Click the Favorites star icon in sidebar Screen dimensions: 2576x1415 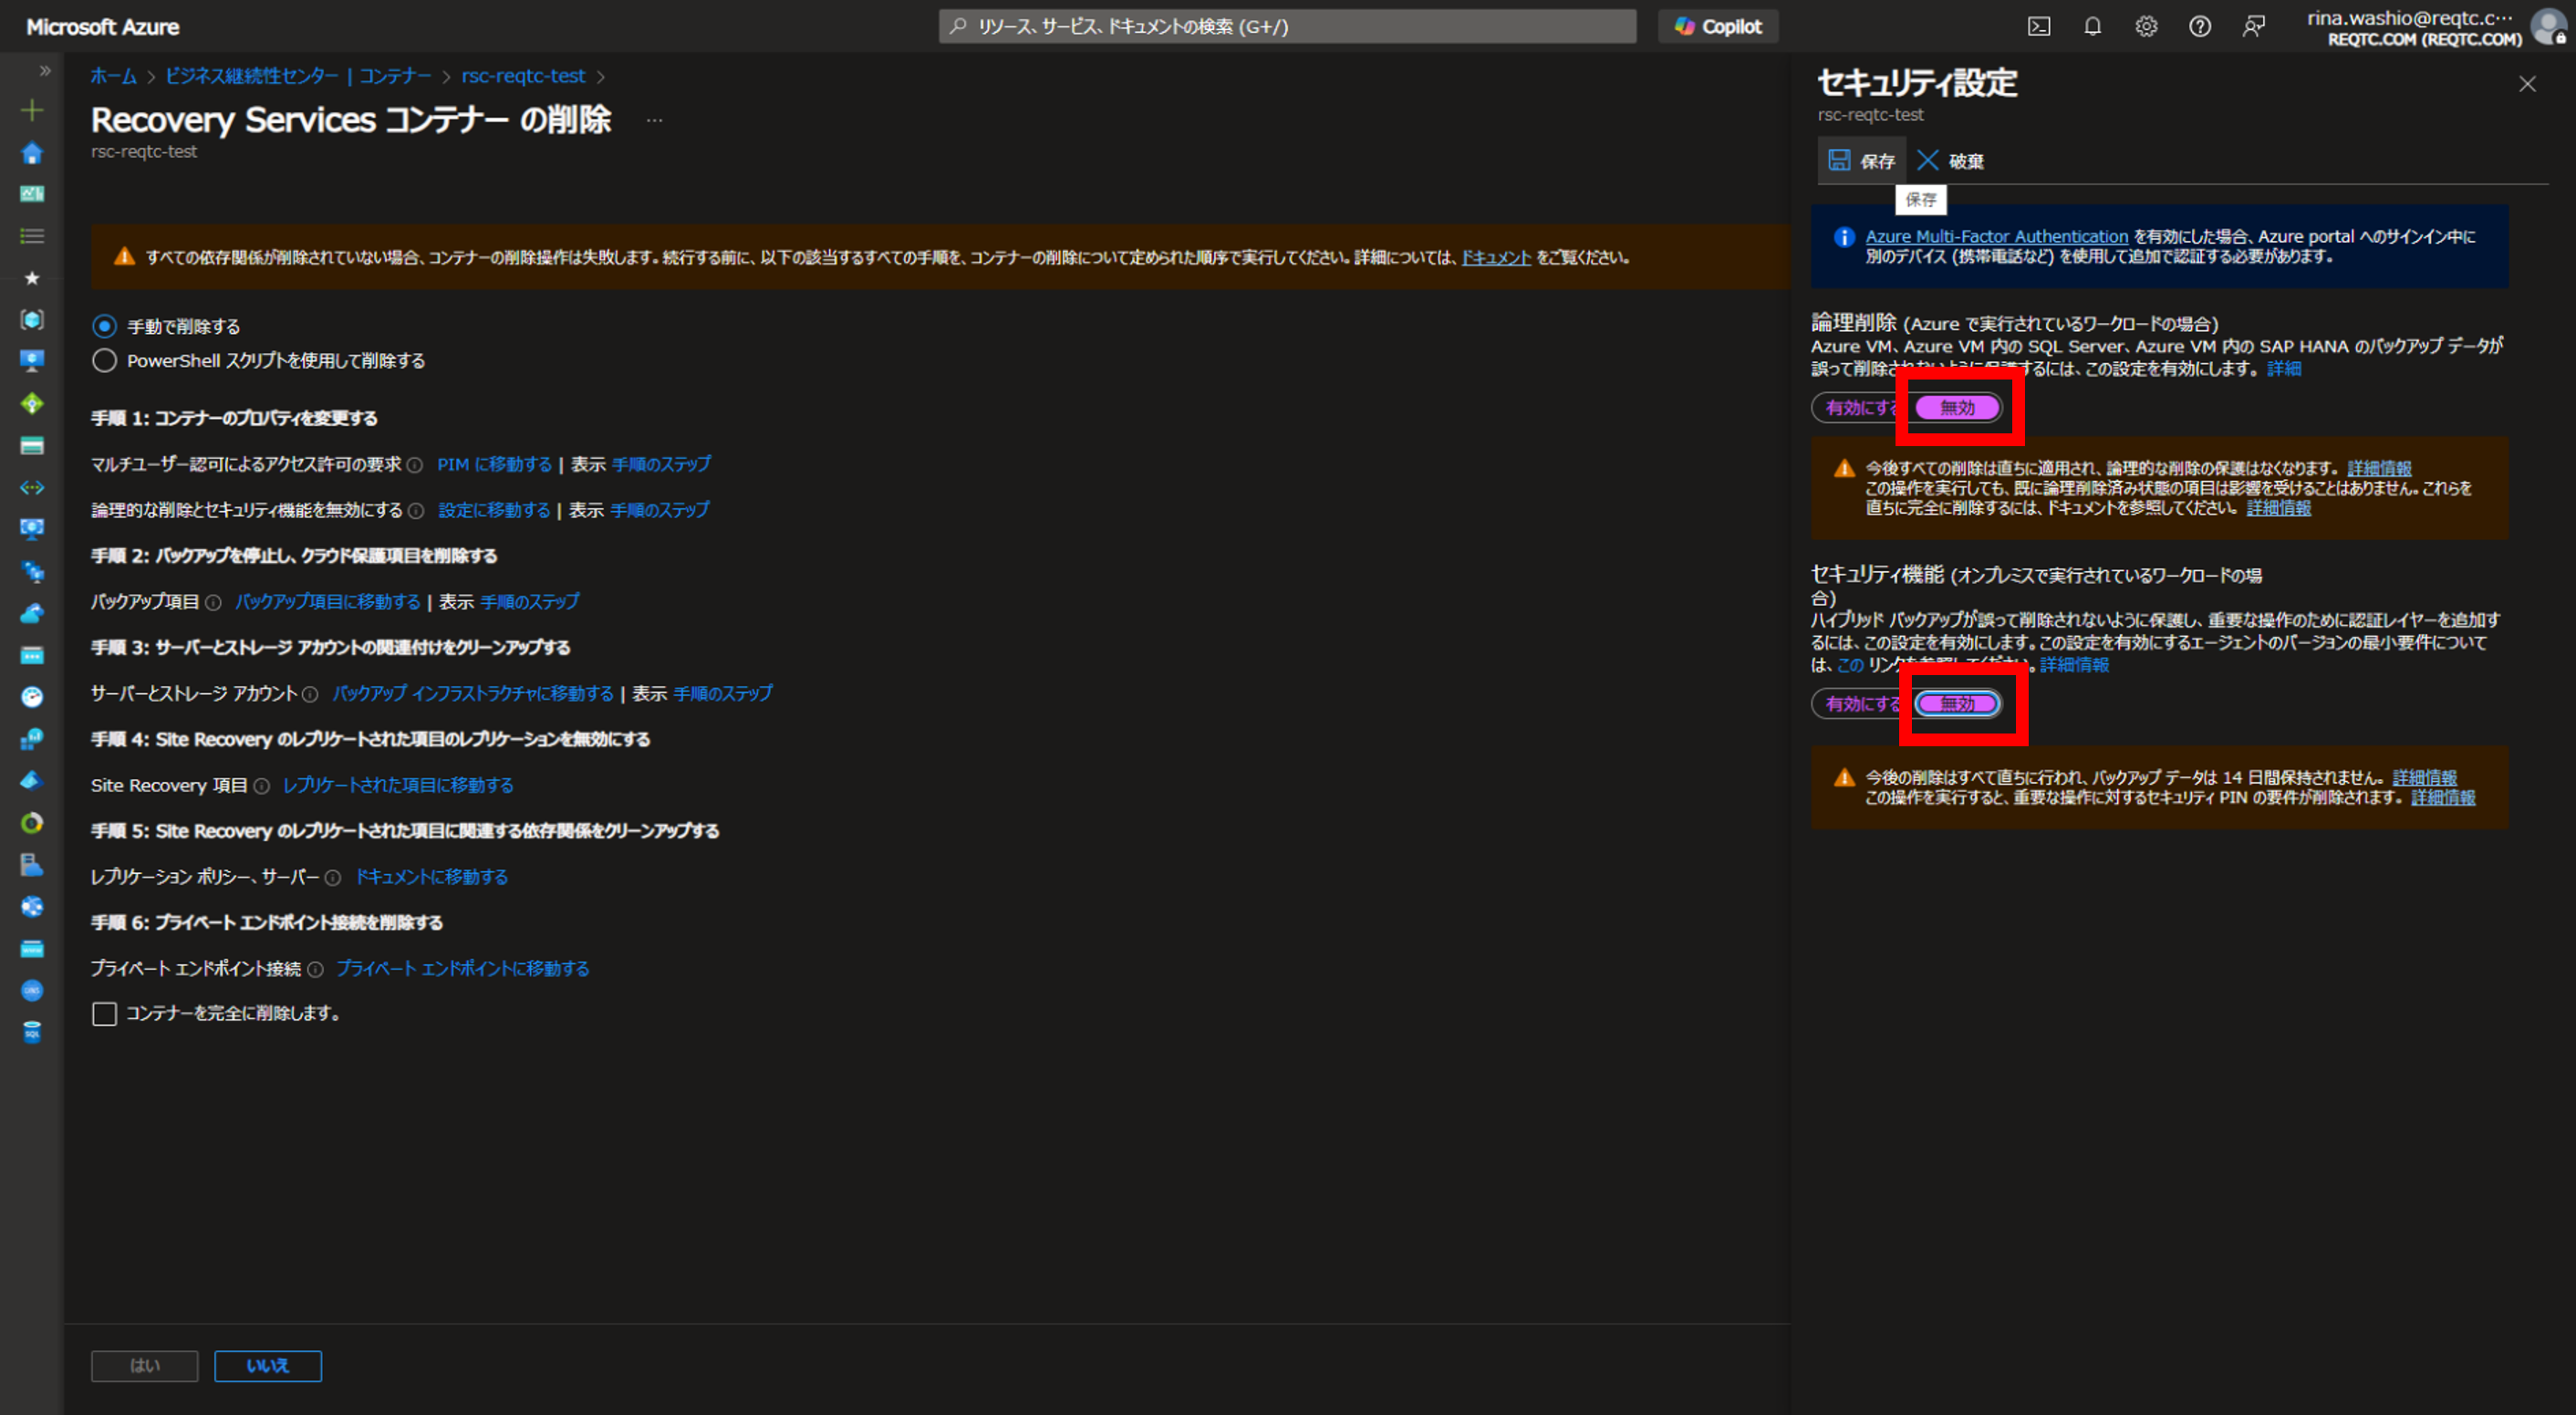(32, 278)
